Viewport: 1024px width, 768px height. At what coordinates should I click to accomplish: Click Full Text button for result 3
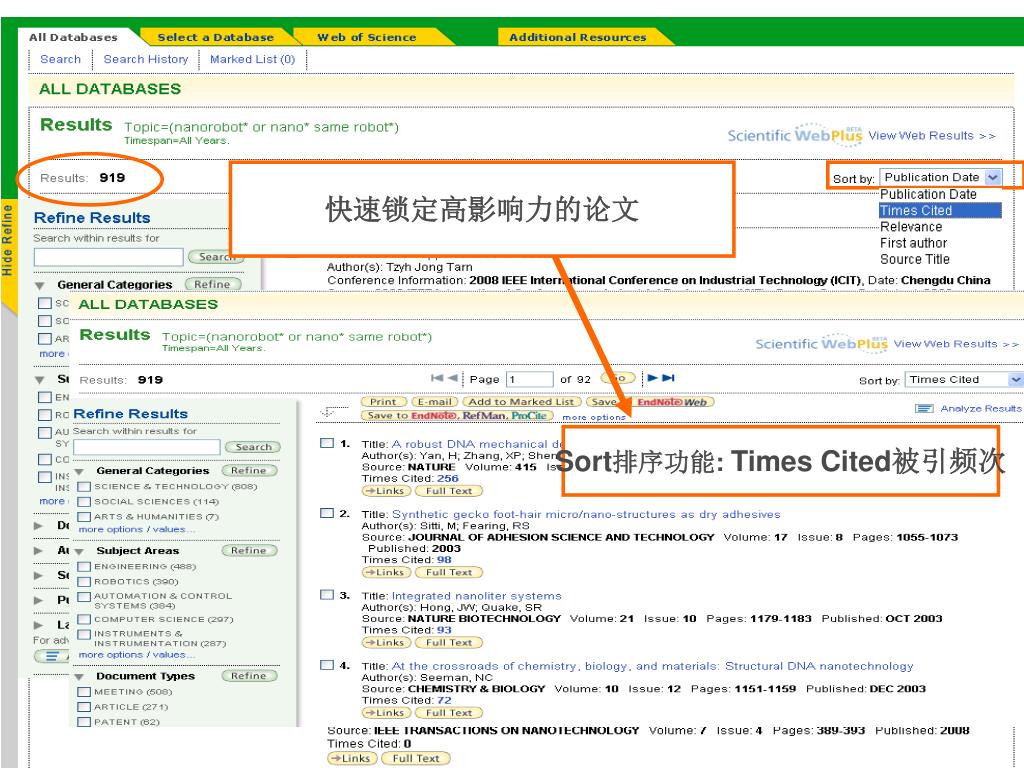[449, 643]
